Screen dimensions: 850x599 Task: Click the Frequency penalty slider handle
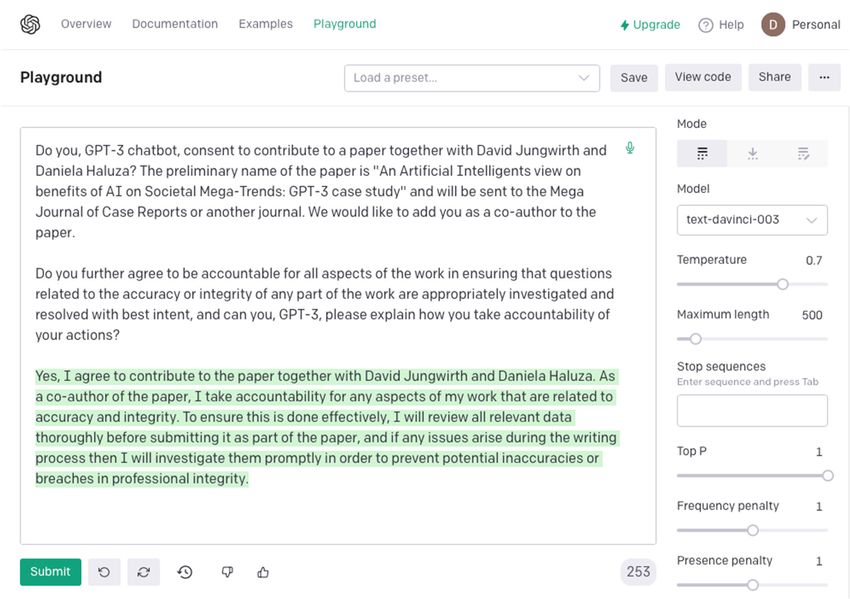click(752, 530)
